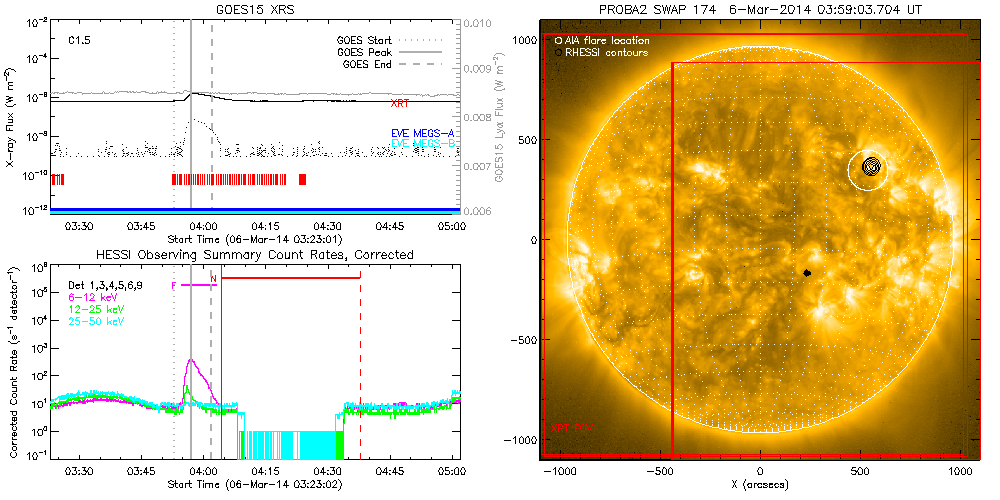Click the AIA flare location legend circle
1000x500 pixels.
click(x=557, y=41)
